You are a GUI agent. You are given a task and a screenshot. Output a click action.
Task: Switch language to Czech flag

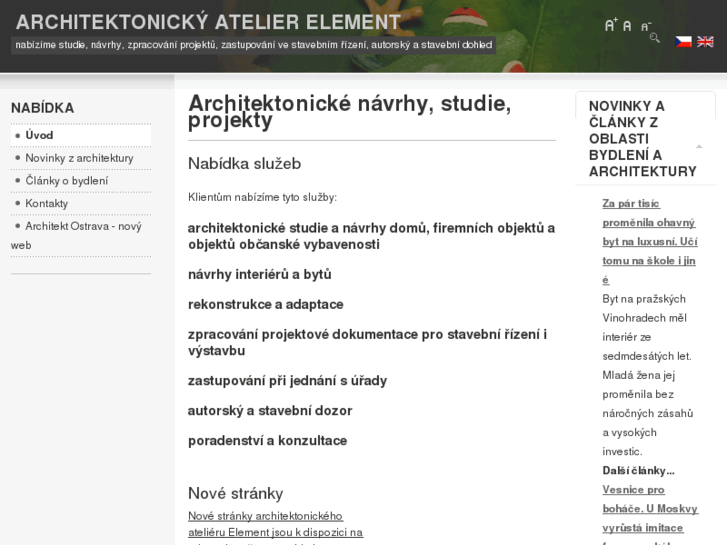coord(683,42)
